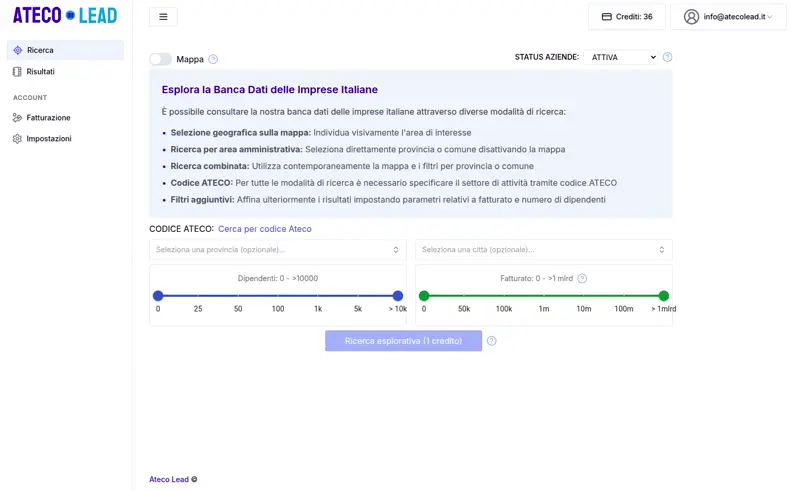Click the Risultati panel icon in sidebar
The height and width of the screenshot is (491, 800).
pyautogui.click(x=17, y=71)
